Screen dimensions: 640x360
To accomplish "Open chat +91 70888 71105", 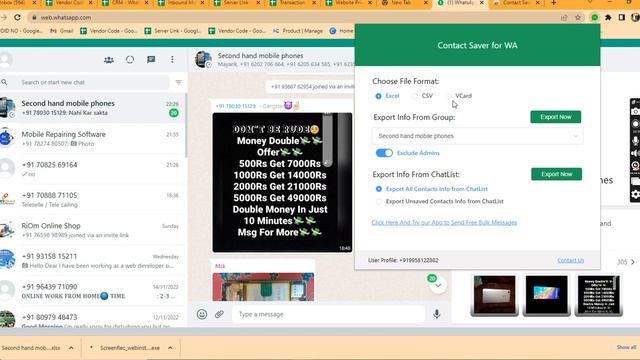I will tap(93, 200).
